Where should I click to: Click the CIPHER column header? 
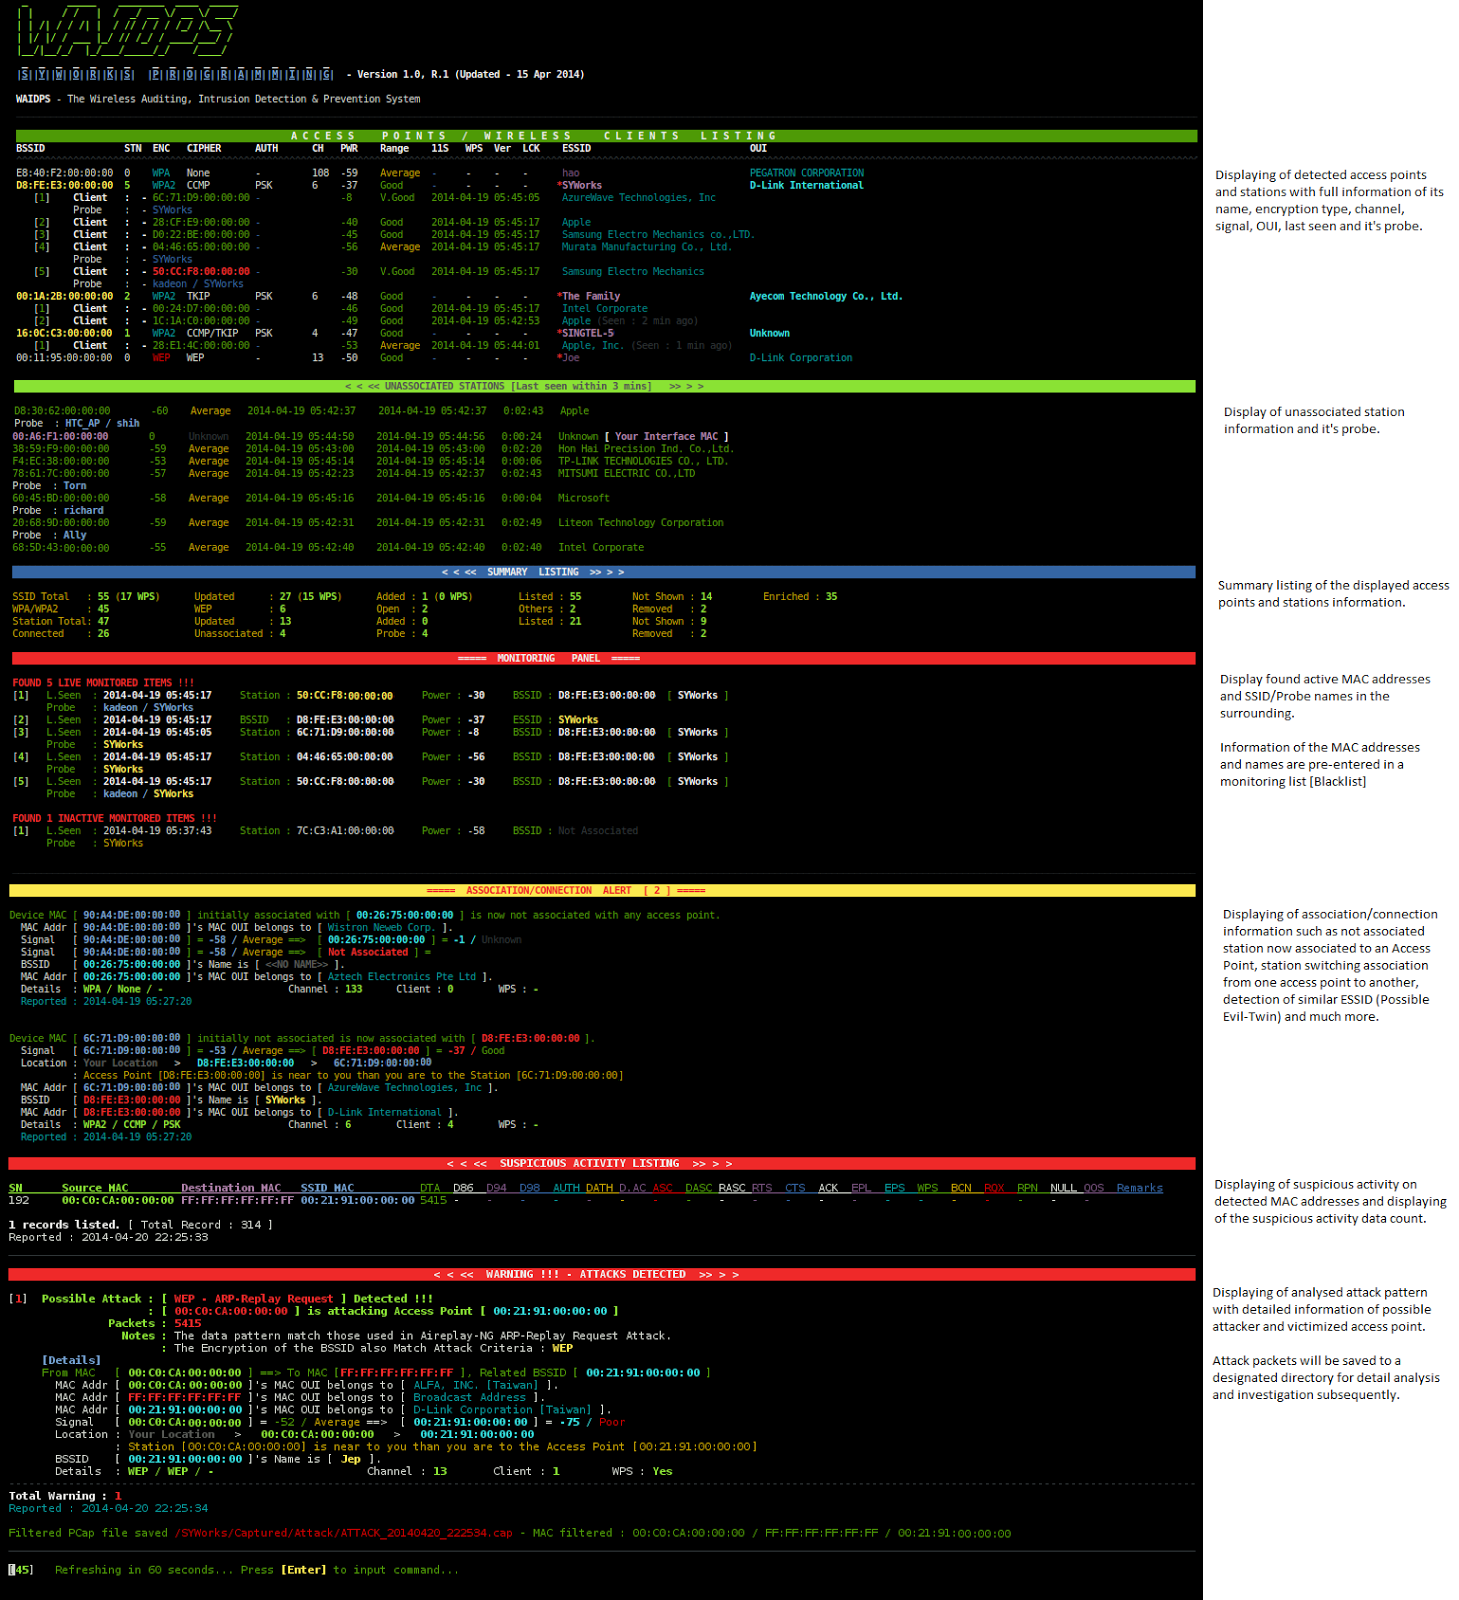[x=204, y=148]
